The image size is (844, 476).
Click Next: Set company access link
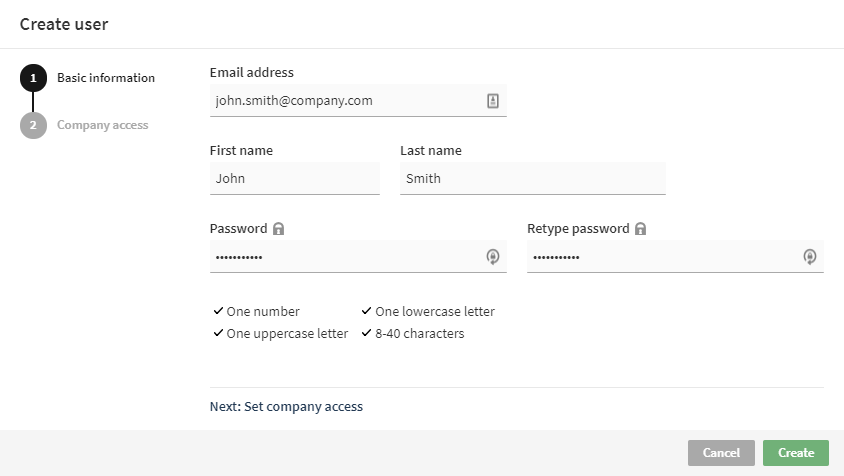286,407
